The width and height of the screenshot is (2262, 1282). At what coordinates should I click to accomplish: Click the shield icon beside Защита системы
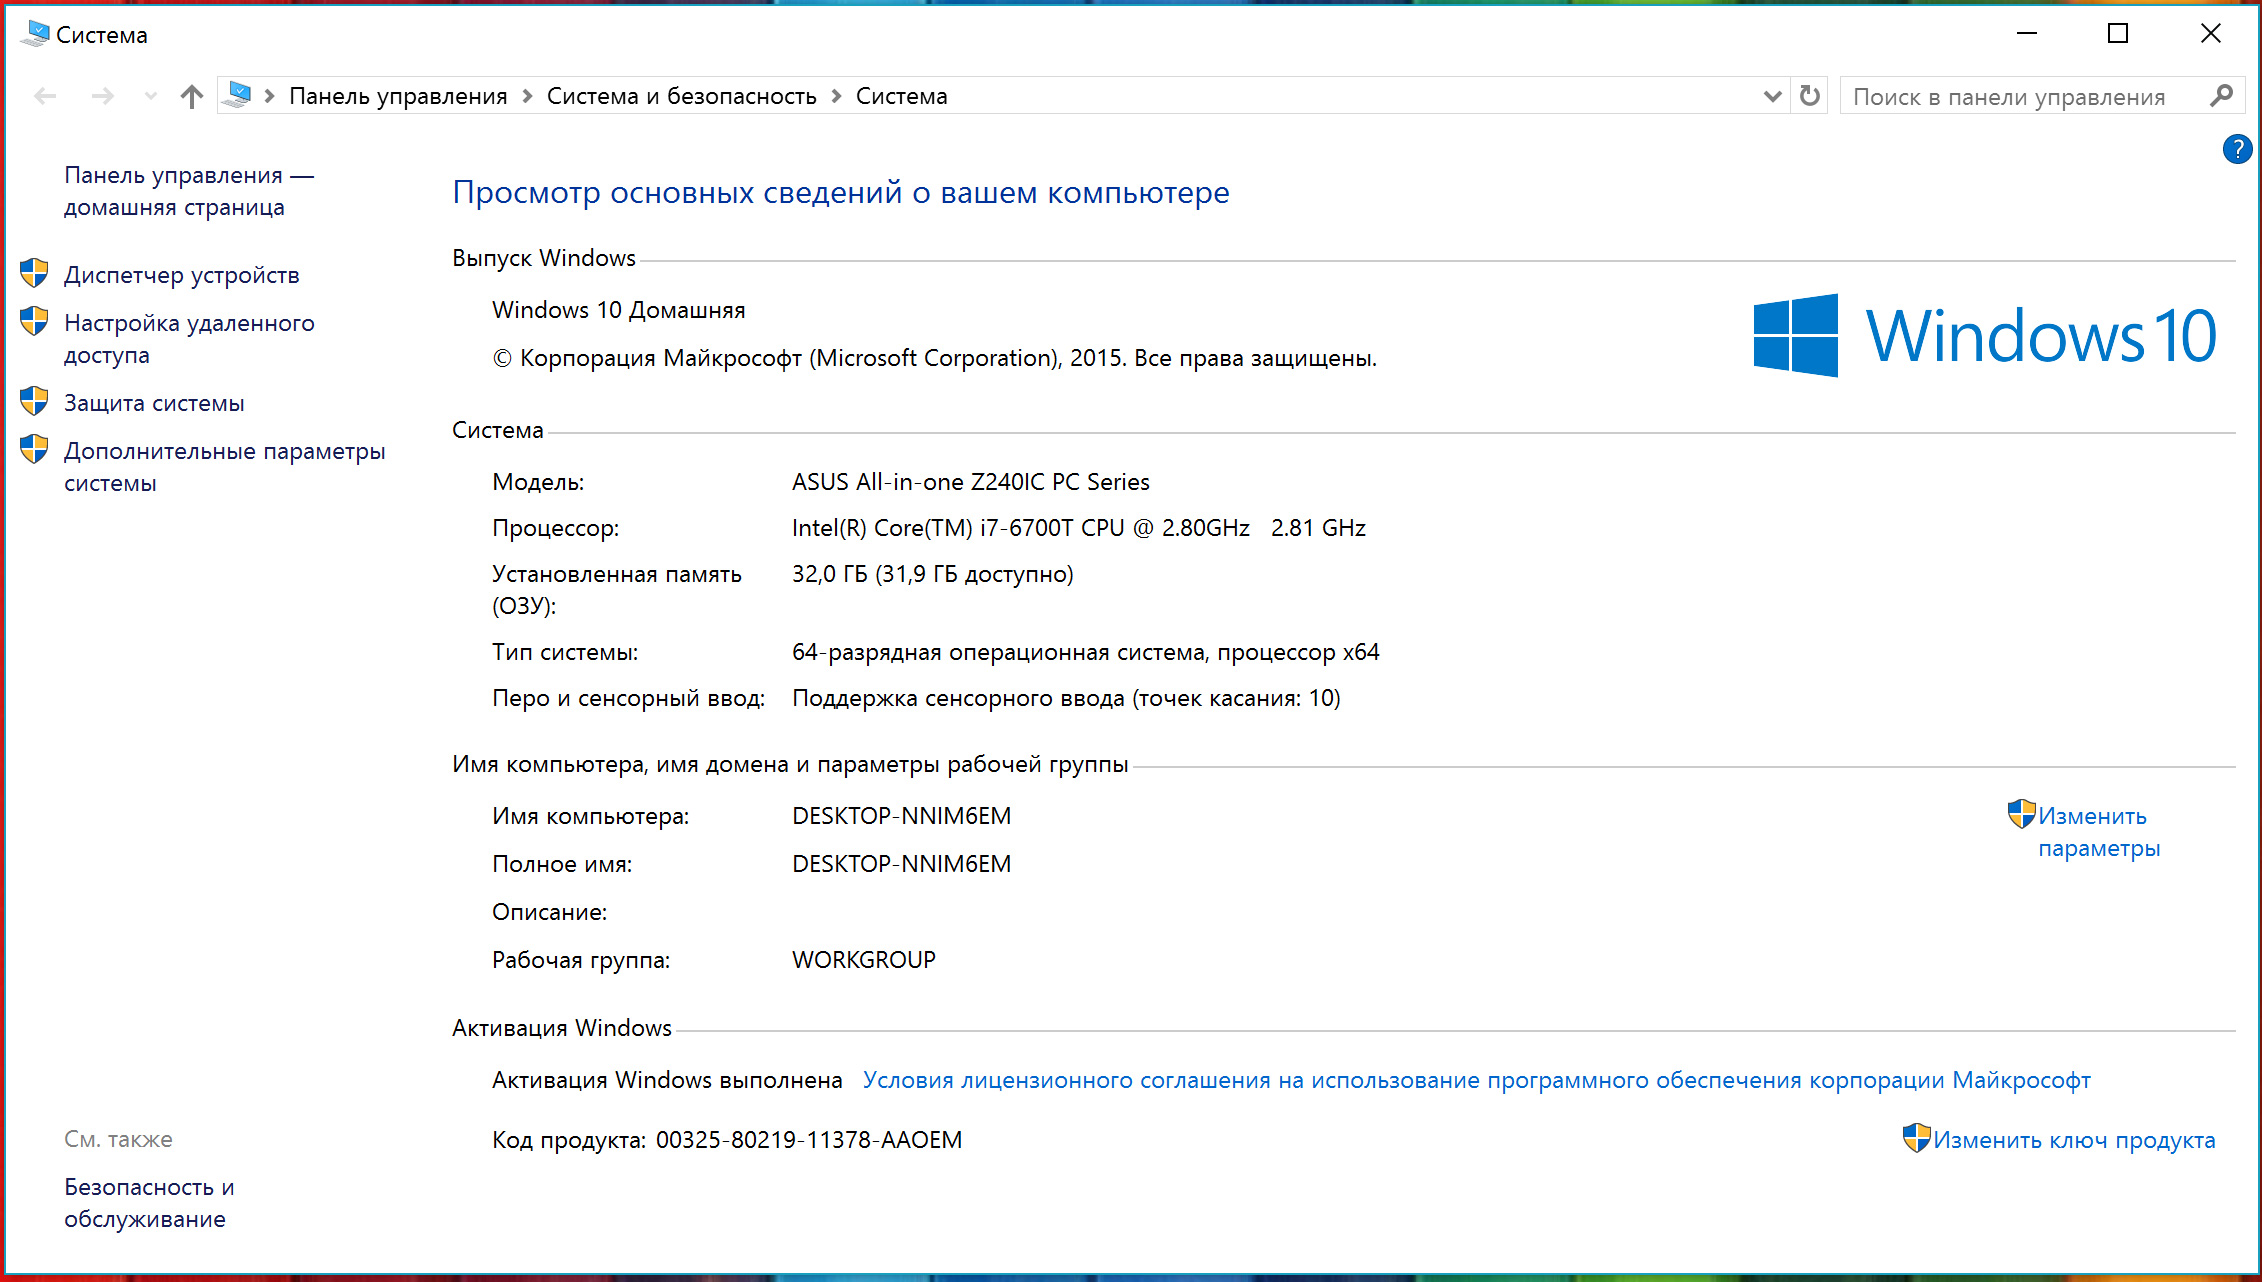click(x=34, y=401)
